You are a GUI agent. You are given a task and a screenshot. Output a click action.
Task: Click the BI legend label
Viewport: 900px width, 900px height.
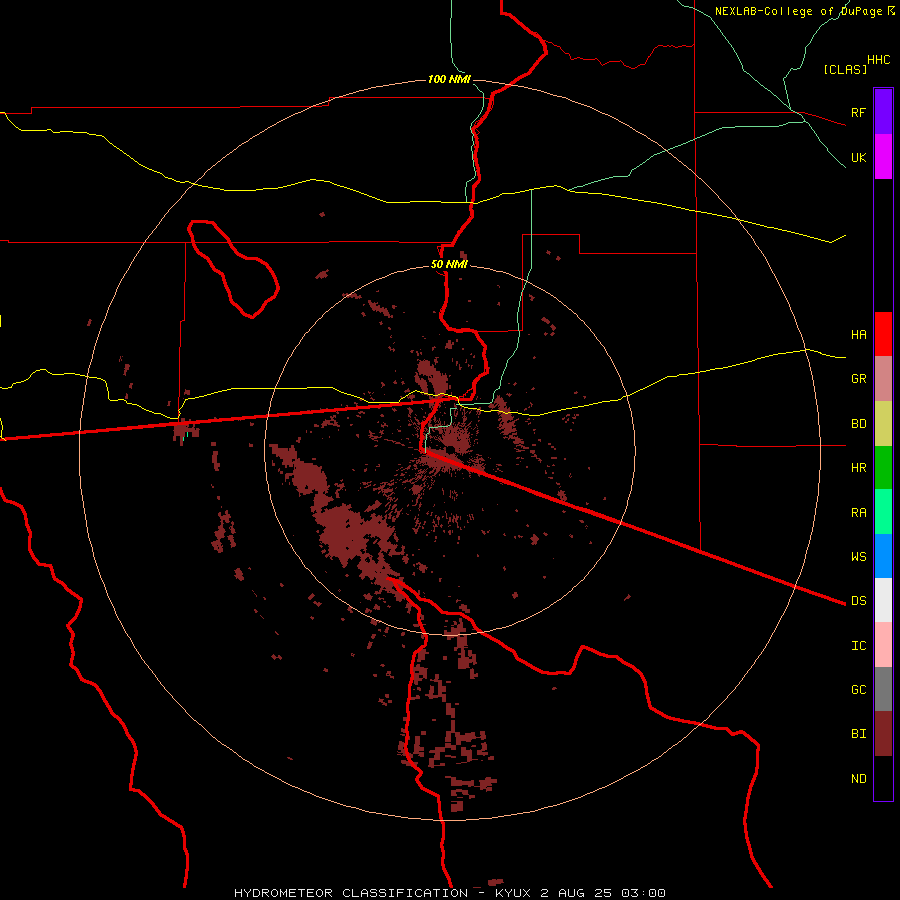pyautogui.click(x=858, y=734)
